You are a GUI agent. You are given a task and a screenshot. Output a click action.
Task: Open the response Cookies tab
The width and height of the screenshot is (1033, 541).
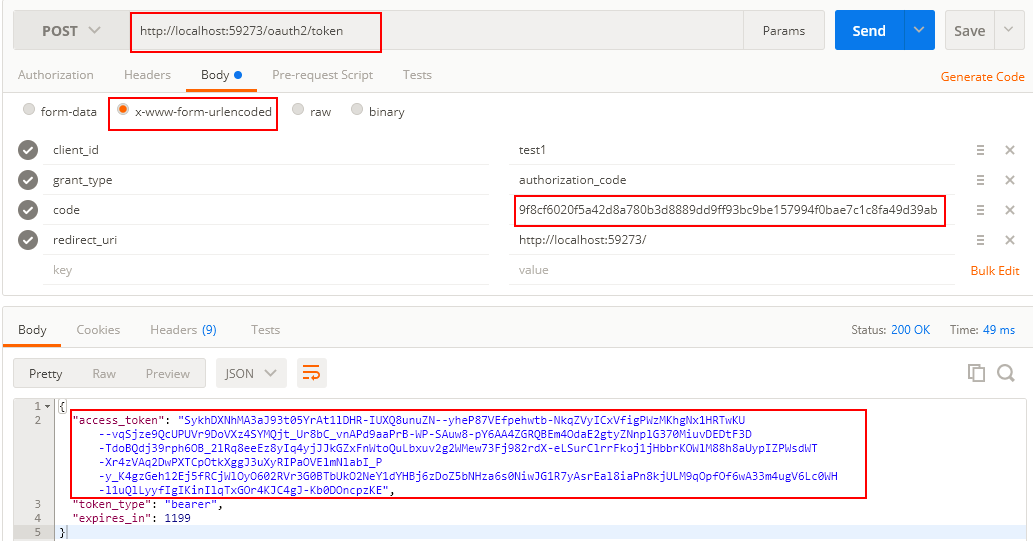pyautogui.click(x=98, y=330)
